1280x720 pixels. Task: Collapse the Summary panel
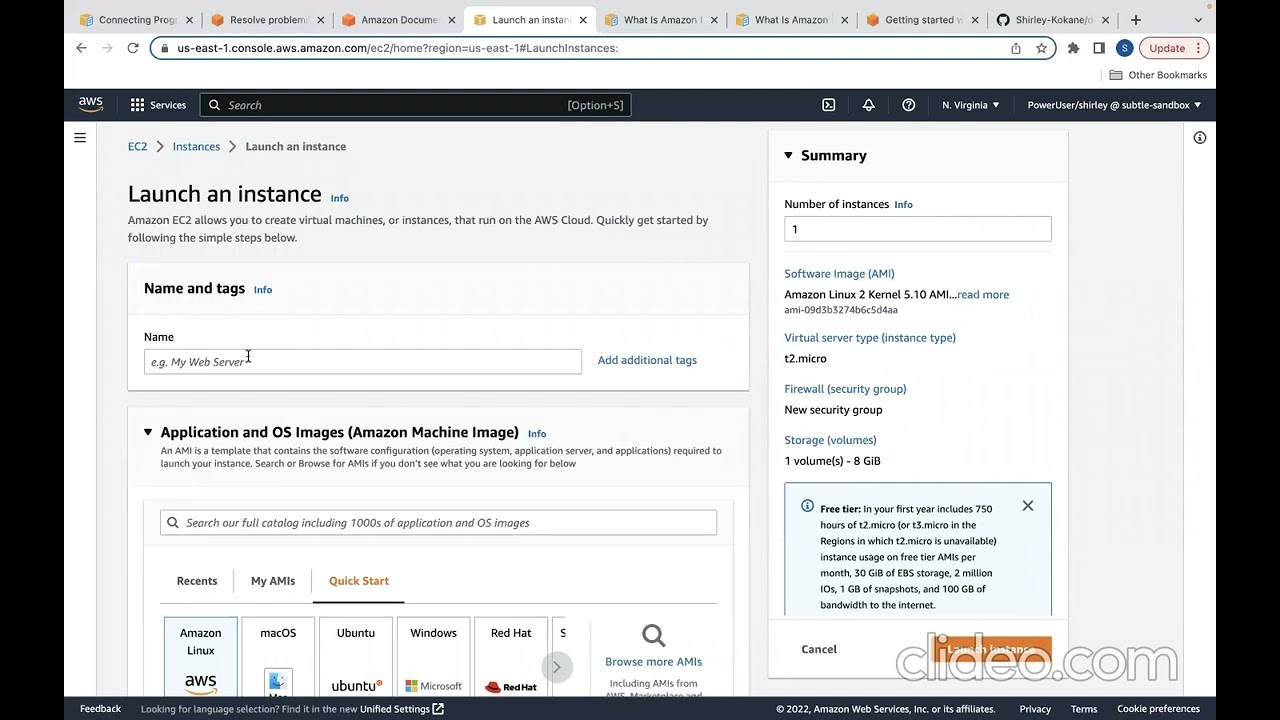pos(788,155)
